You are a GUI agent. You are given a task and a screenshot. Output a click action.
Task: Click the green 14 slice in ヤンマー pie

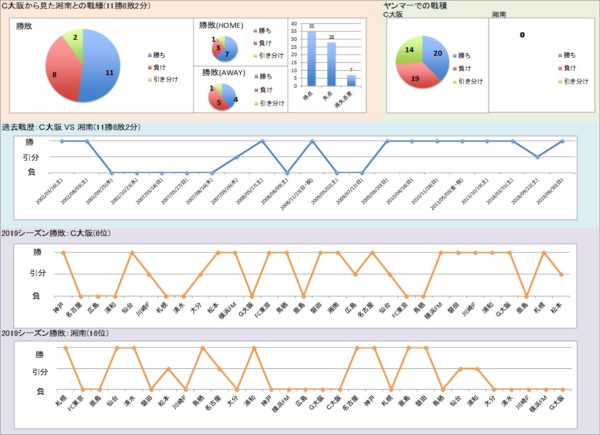412,50
